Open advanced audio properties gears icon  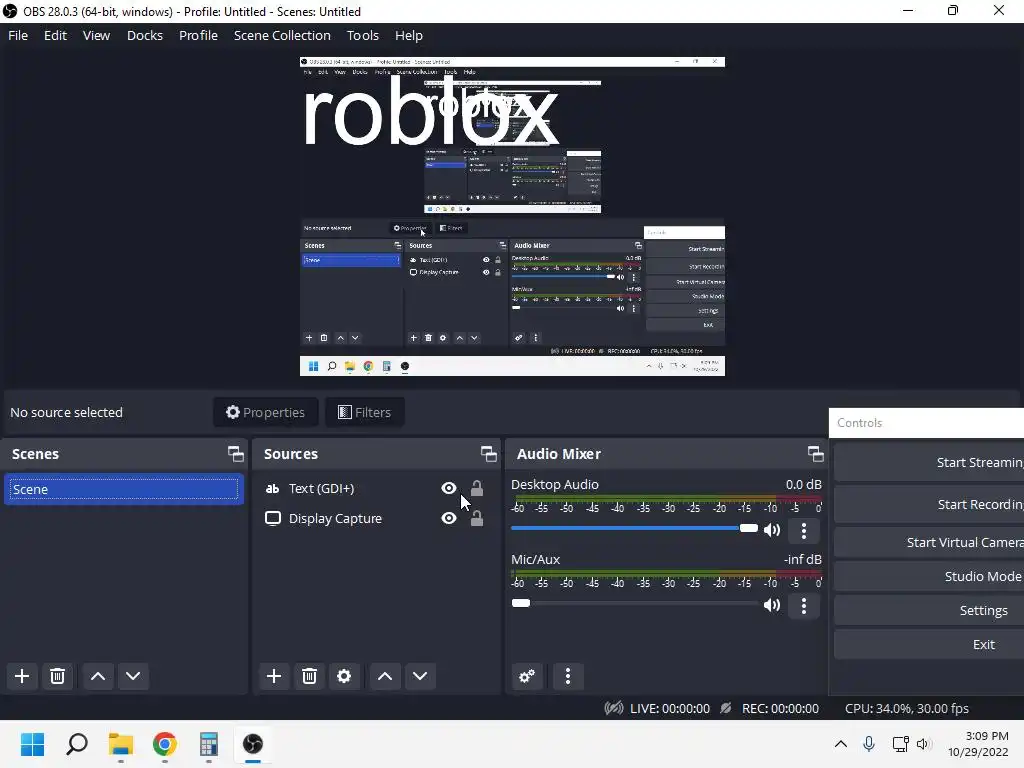tap(527, 676)
